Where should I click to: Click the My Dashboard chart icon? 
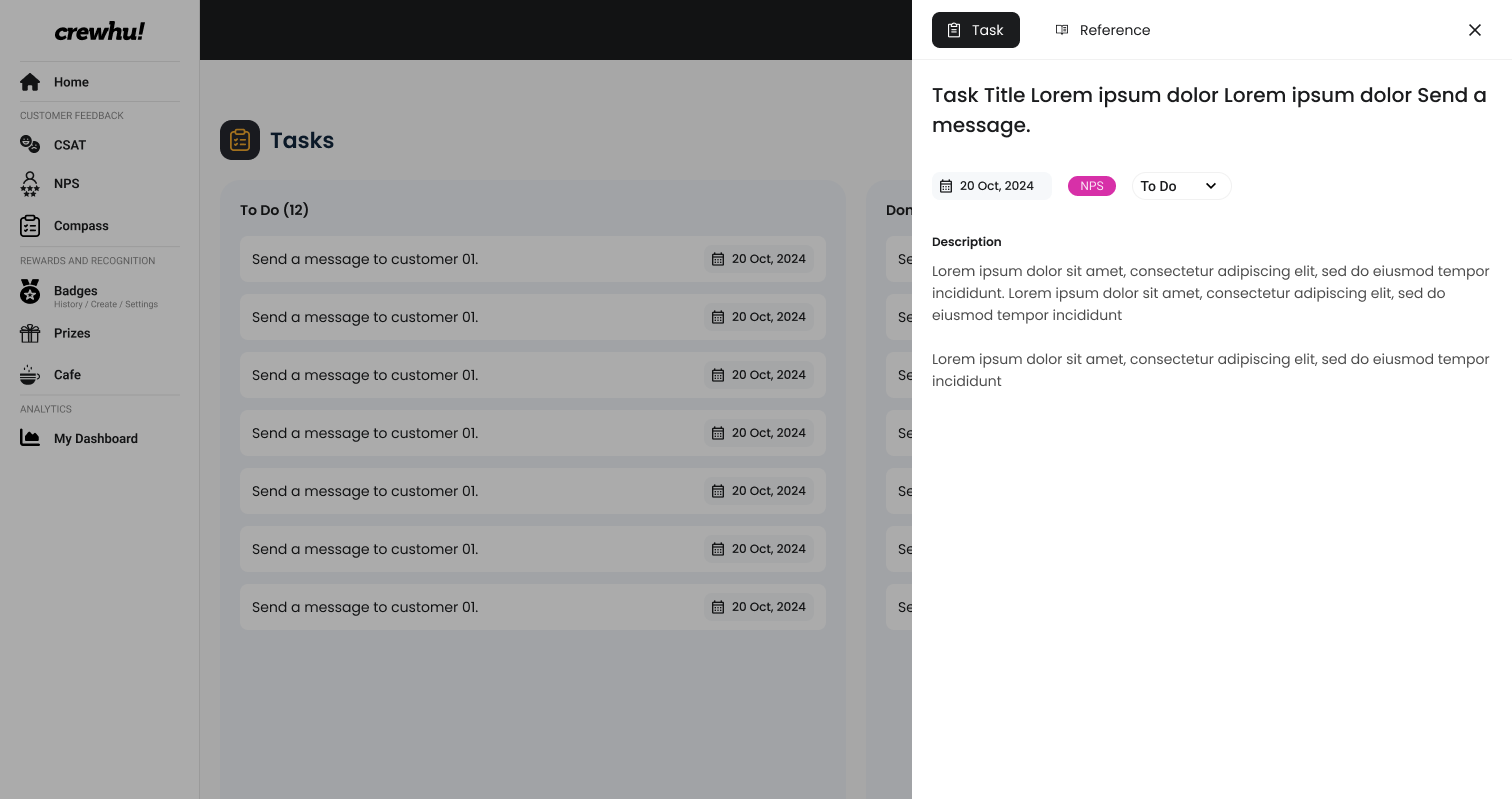(30, 438)
